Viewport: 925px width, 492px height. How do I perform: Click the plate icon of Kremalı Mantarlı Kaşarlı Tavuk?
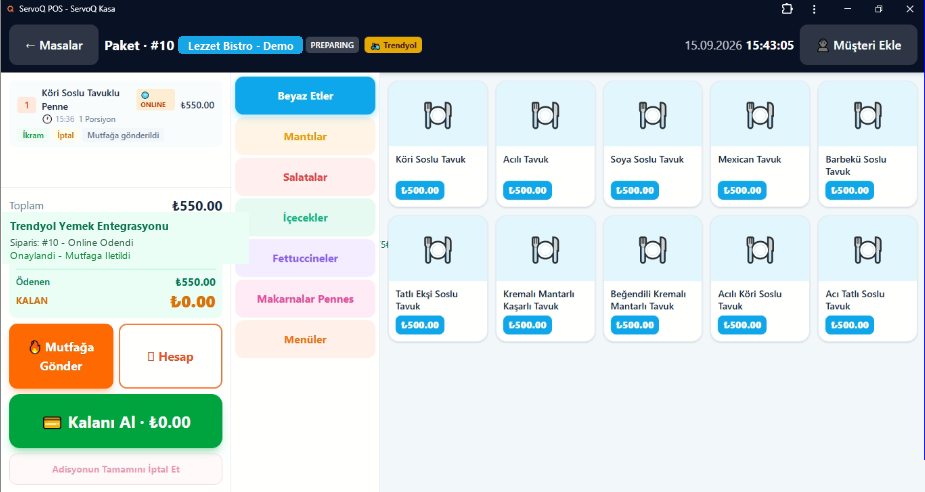545,250
